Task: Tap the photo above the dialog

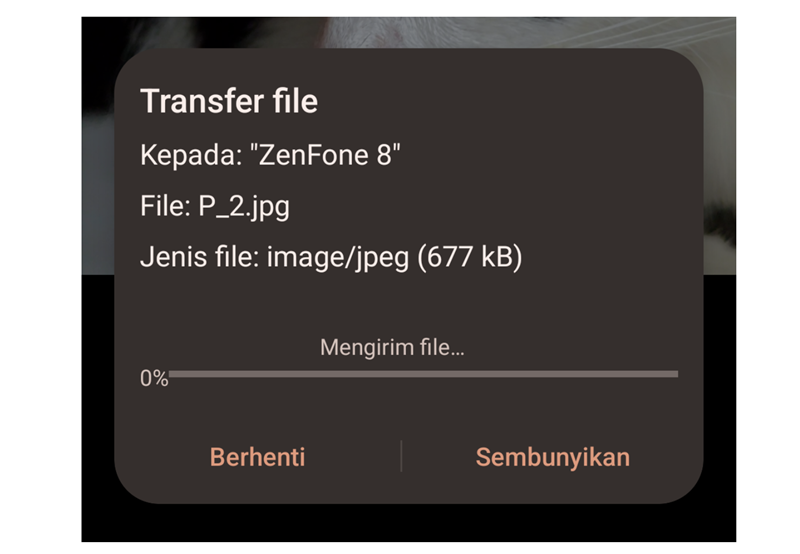Action: pos(400,32)
